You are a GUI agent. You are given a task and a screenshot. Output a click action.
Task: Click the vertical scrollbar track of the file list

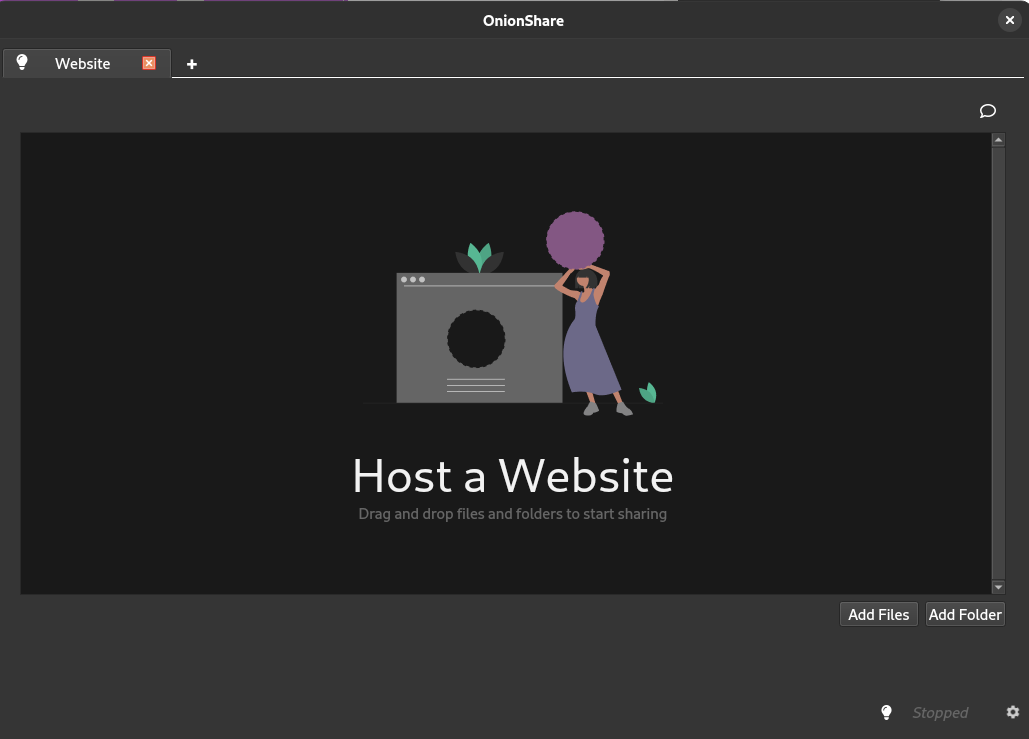(x=998, y=360)
